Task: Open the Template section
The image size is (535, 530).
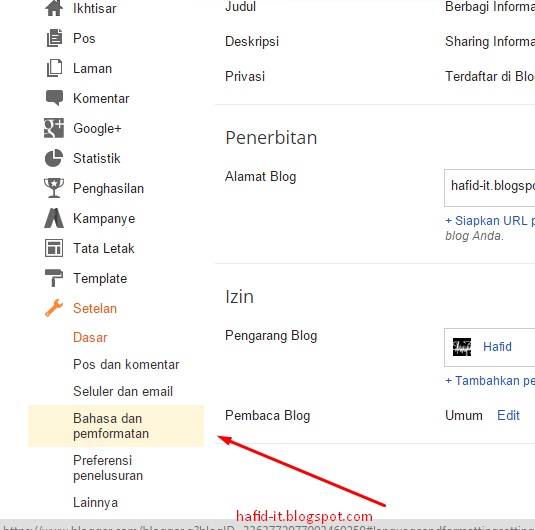Action: [x=100, y=278]
